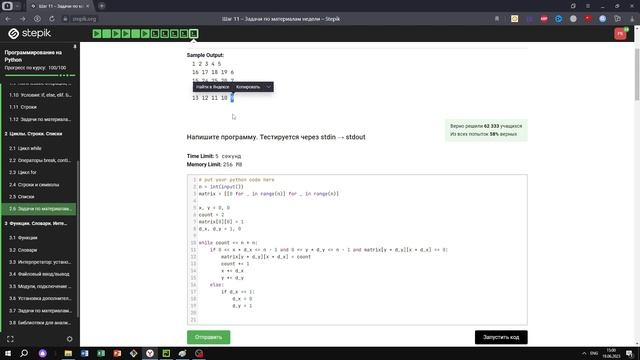Screen dimensions: 640x360
Task: Open the downloads icon in browser toolbar
Action: click(x=632, y=19)
